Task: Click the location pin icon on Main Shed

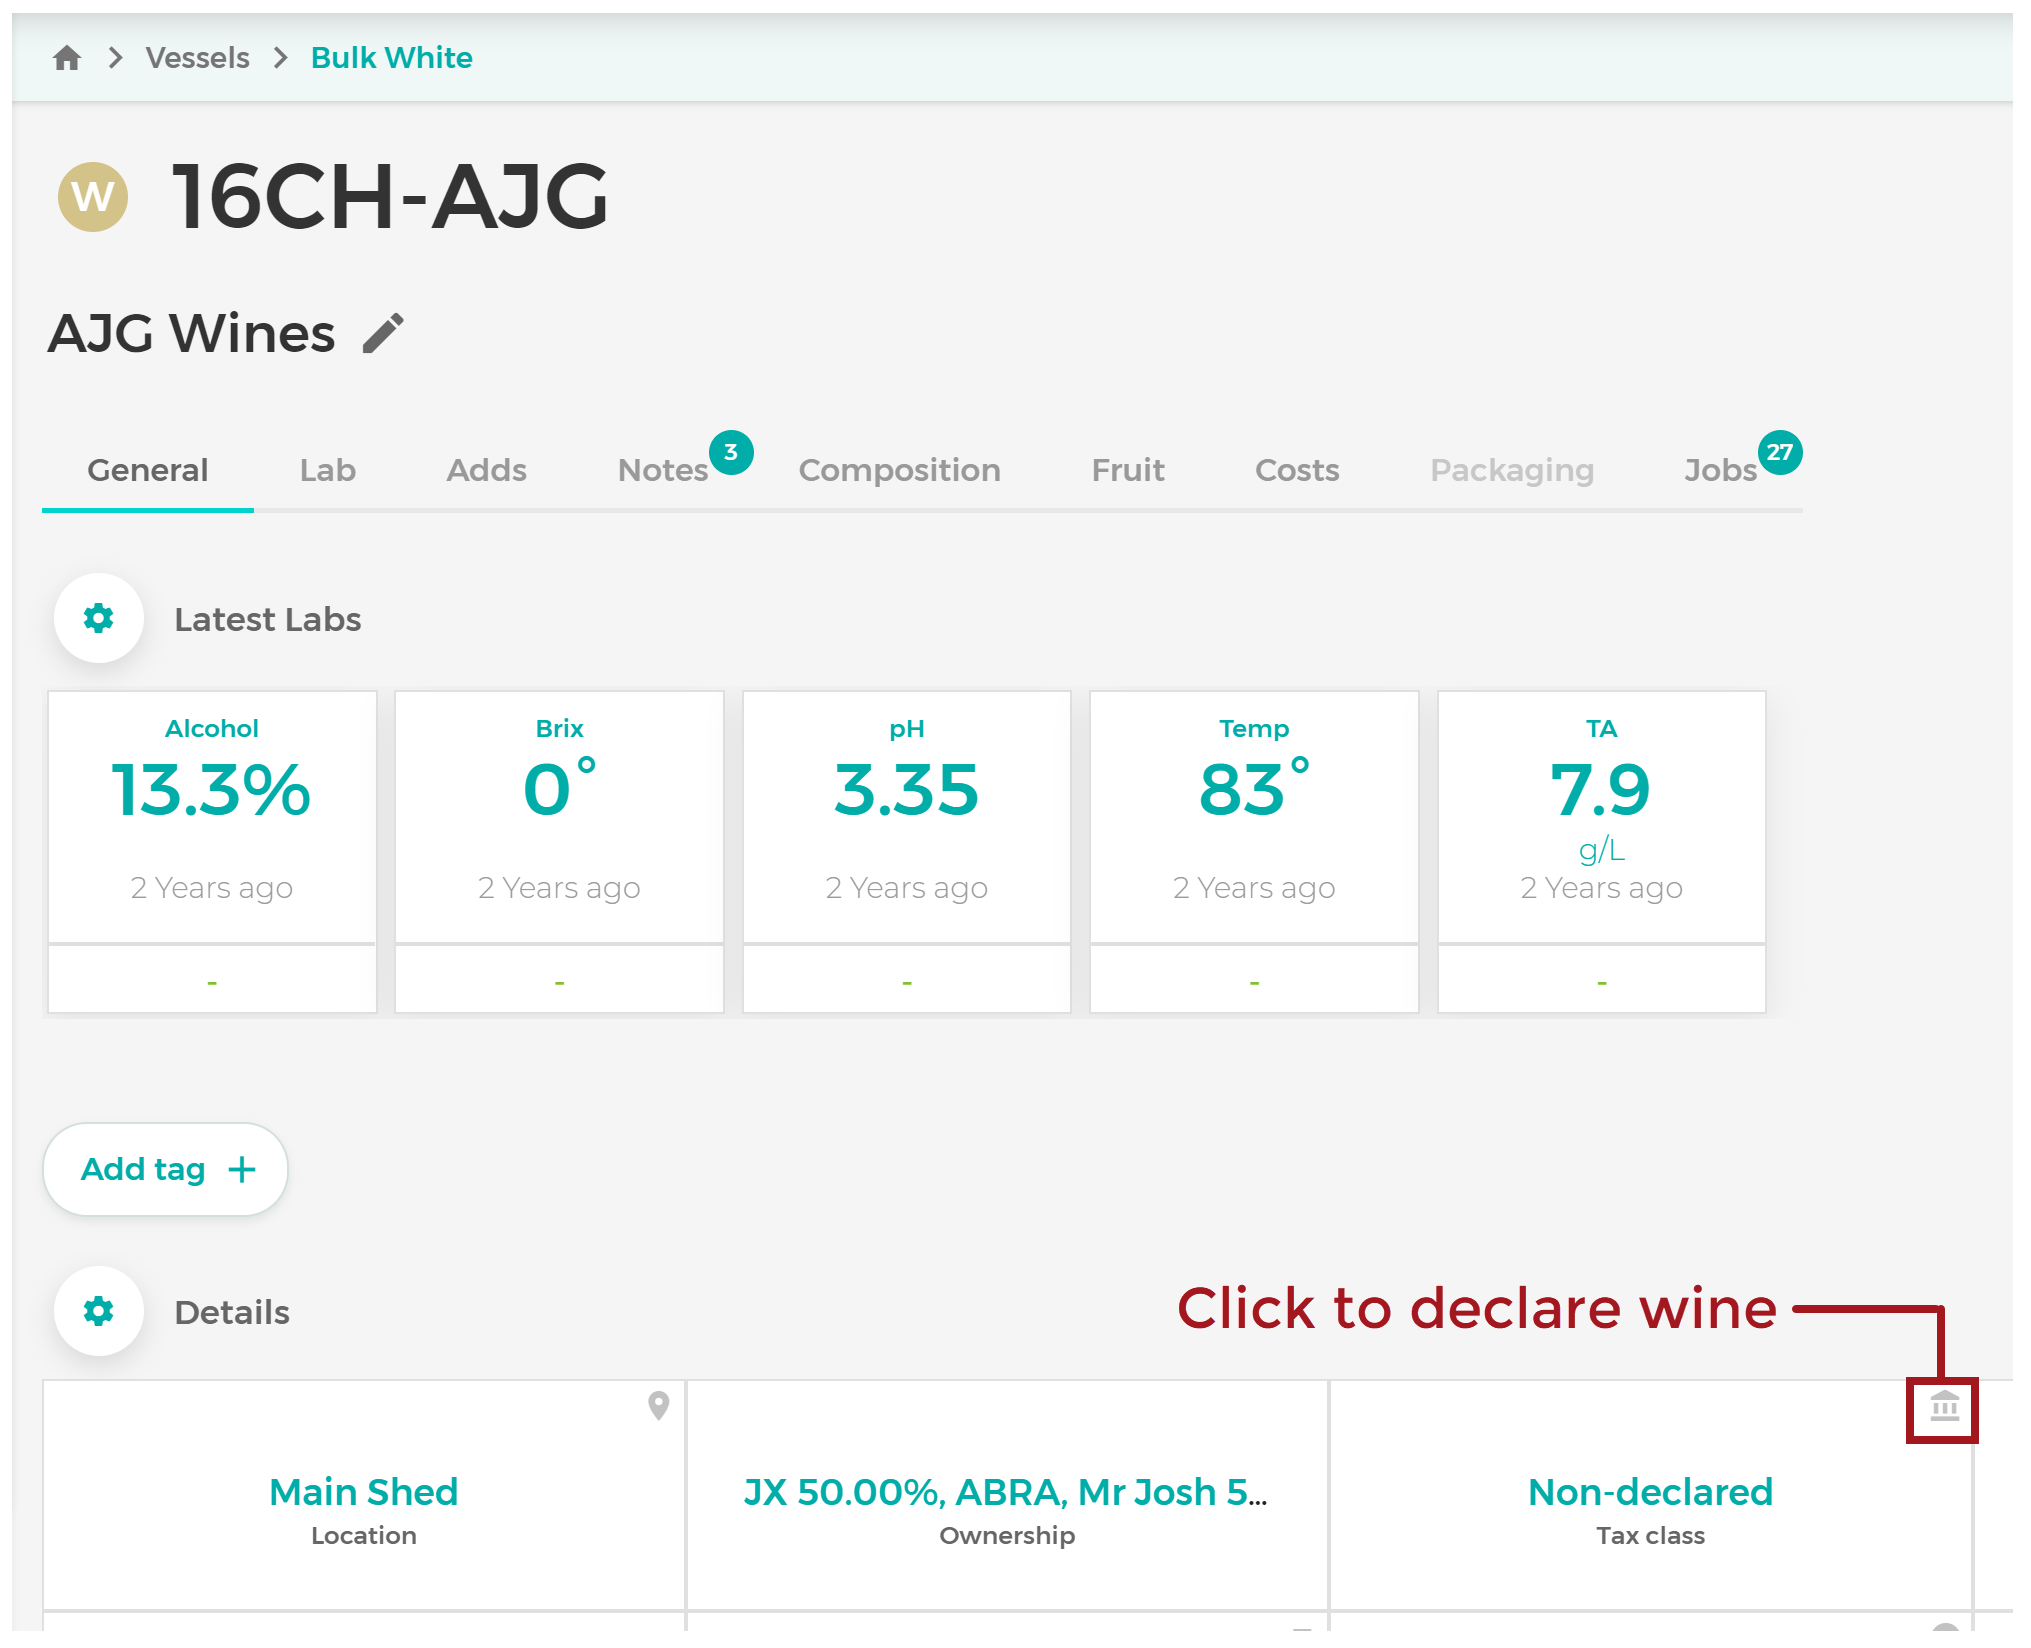Action: point(658,1405)
